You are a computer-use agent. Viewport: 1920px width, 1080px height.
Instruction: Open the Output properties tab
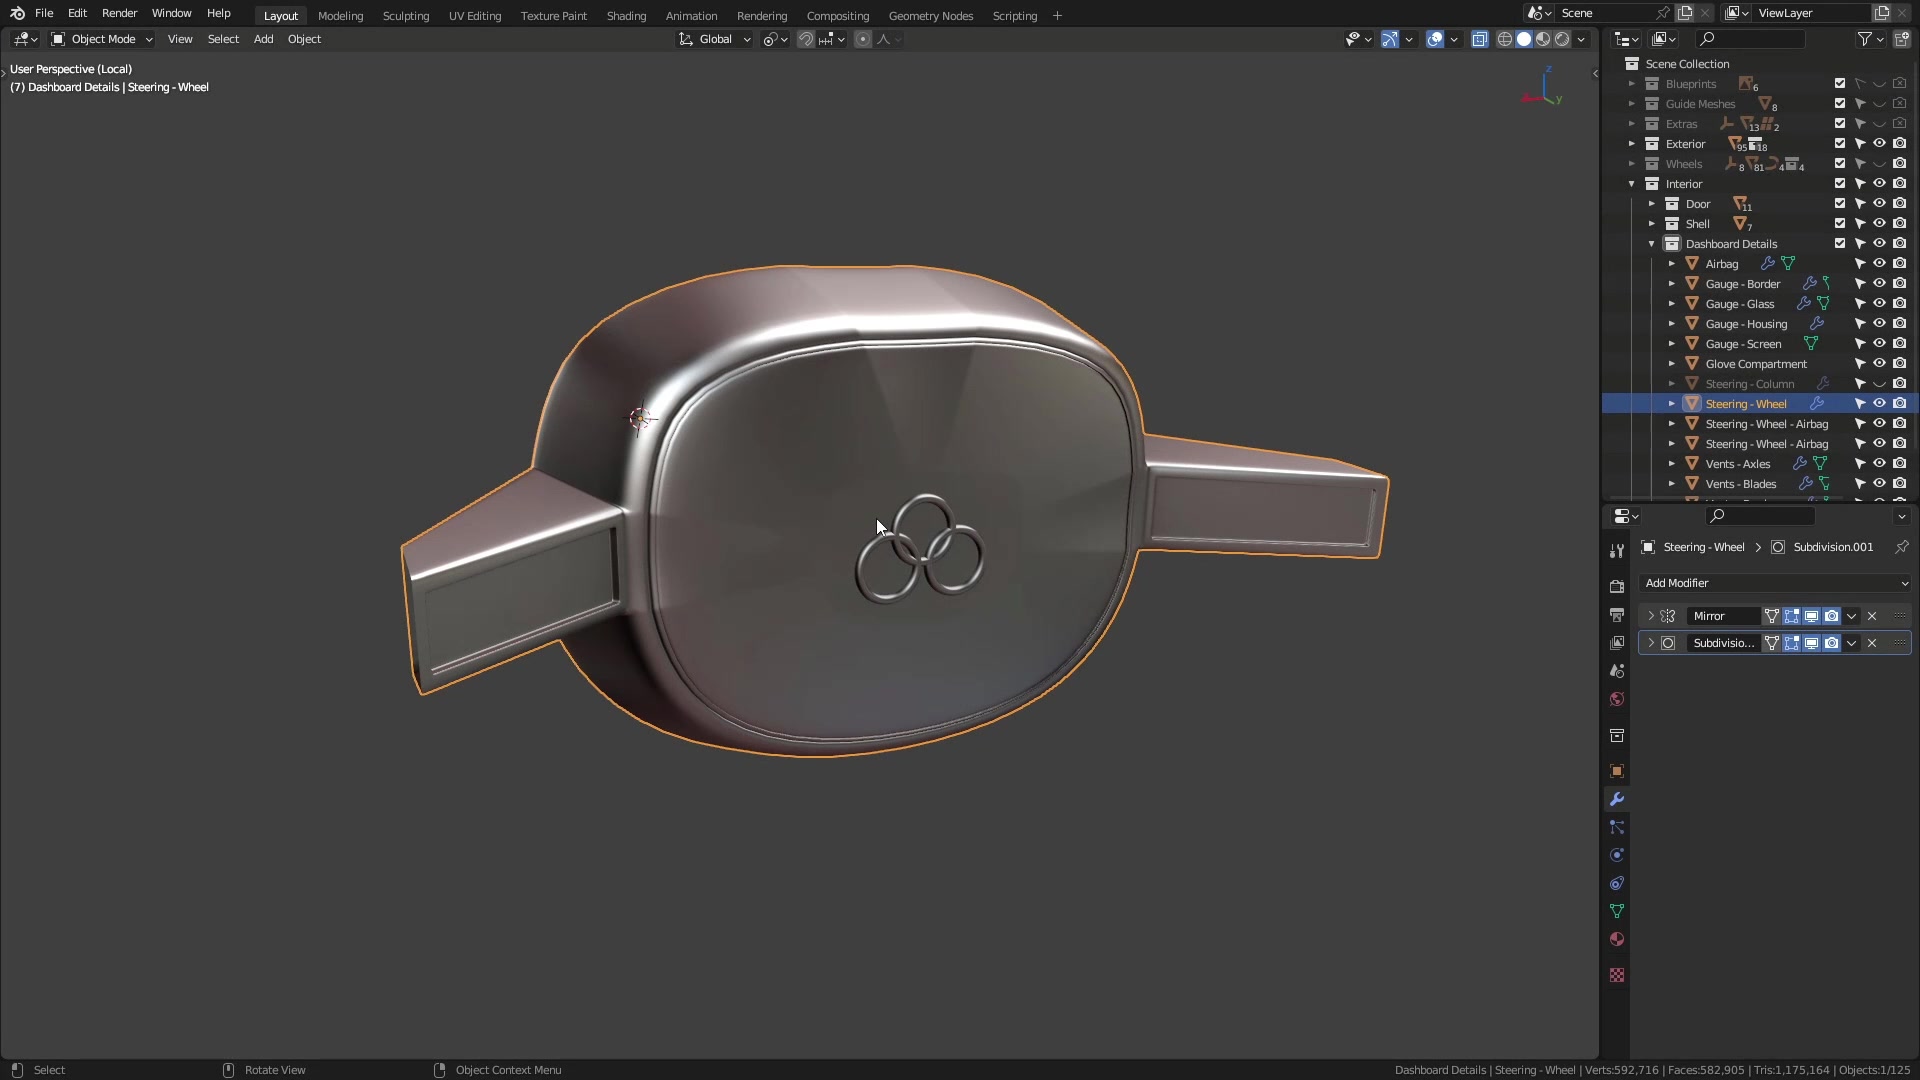click(x=1617, y=615)
